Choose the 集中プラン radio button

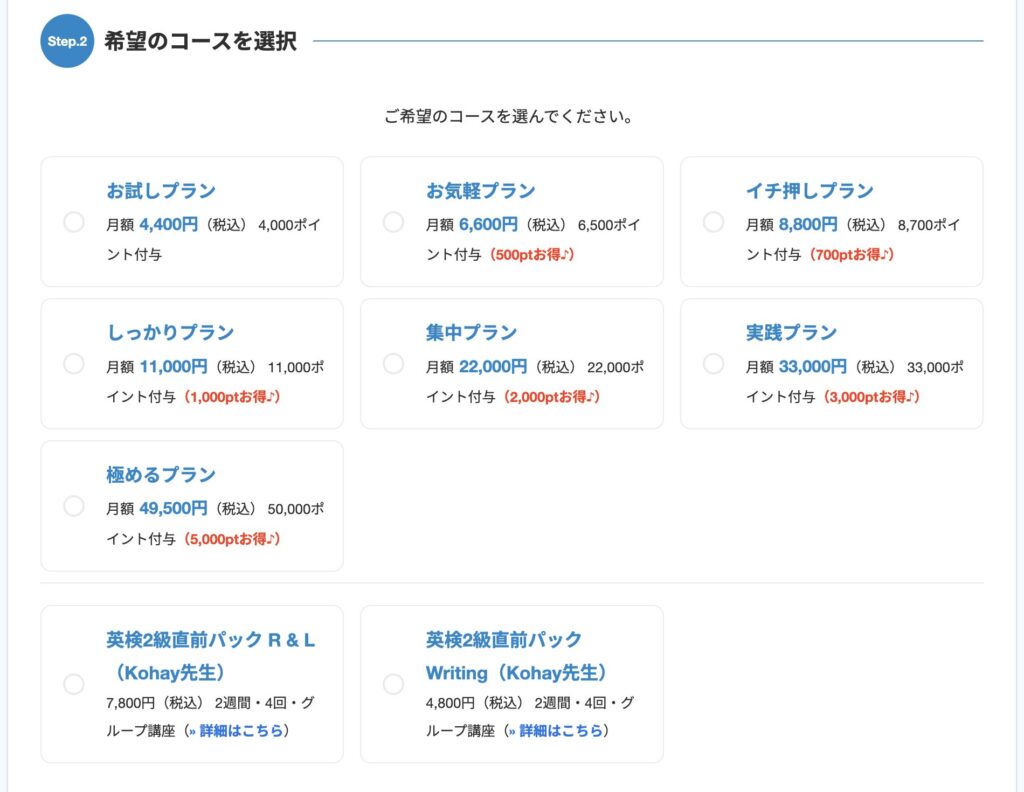393,364
